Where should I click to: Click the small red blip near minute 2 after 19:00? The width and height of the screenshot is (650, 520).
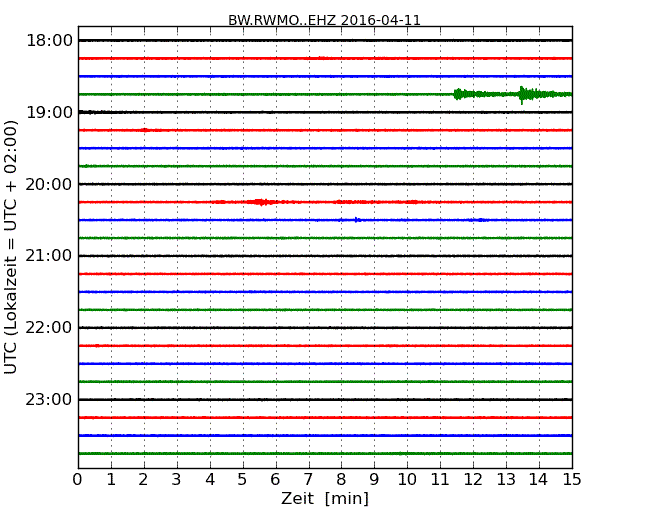tap(145, 130)
